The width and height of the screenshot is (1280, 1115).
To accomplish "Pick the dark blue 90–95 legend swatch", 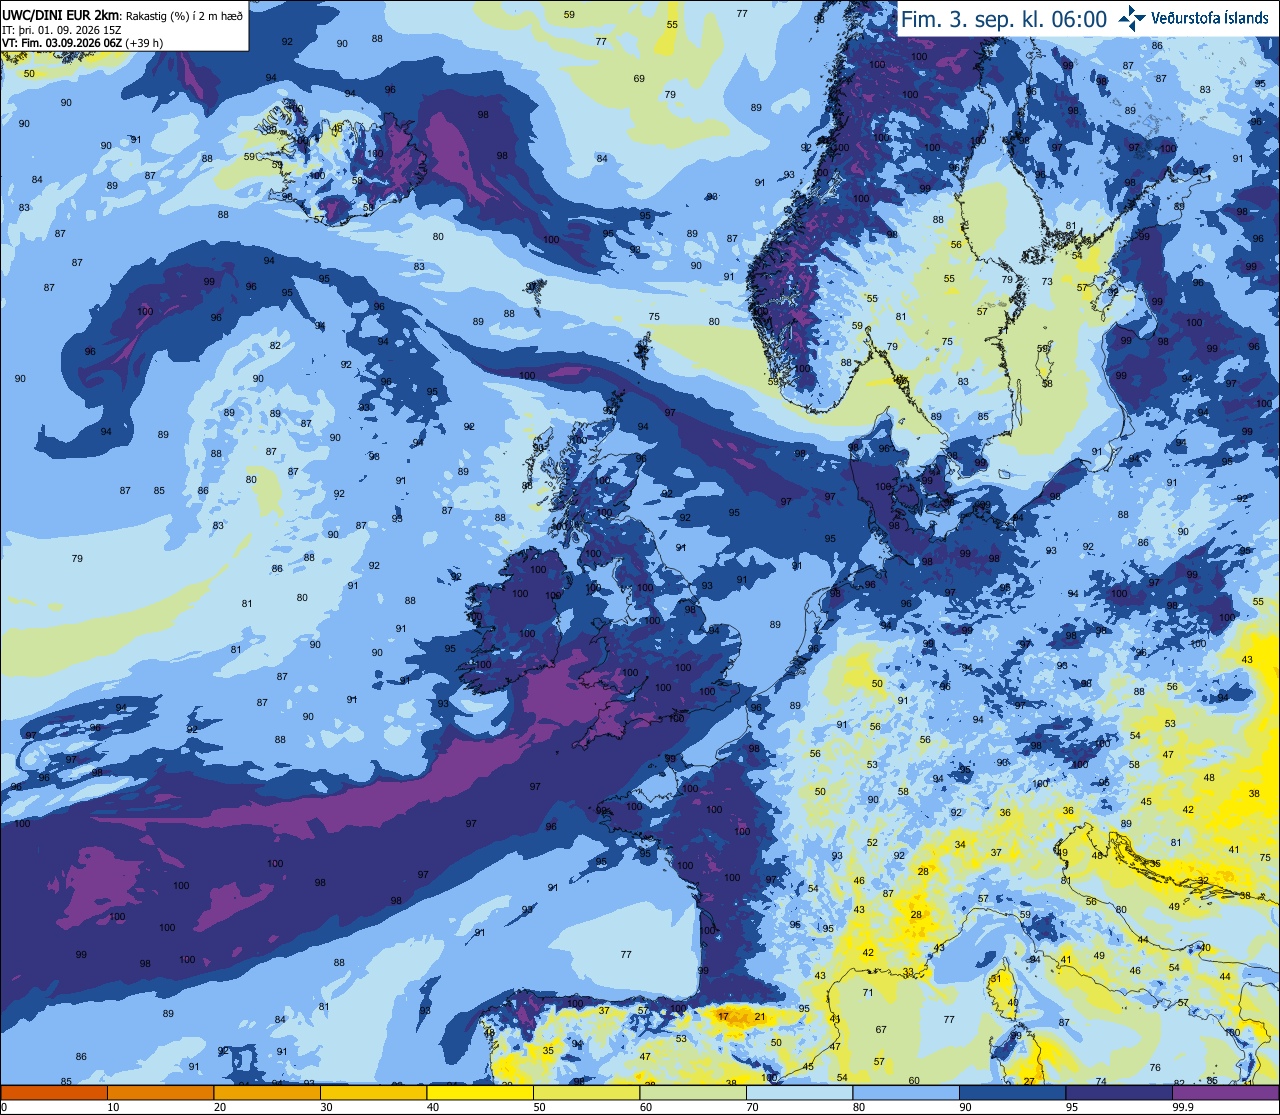I will point(1012,1093).
